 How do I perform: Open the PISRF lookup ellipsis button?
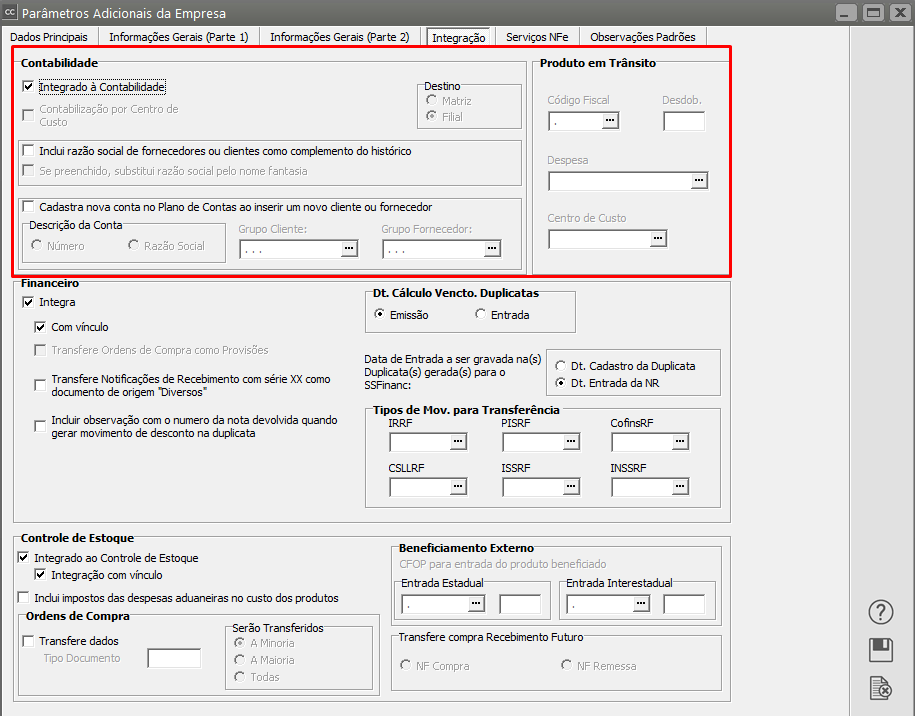tap(570, 442)
